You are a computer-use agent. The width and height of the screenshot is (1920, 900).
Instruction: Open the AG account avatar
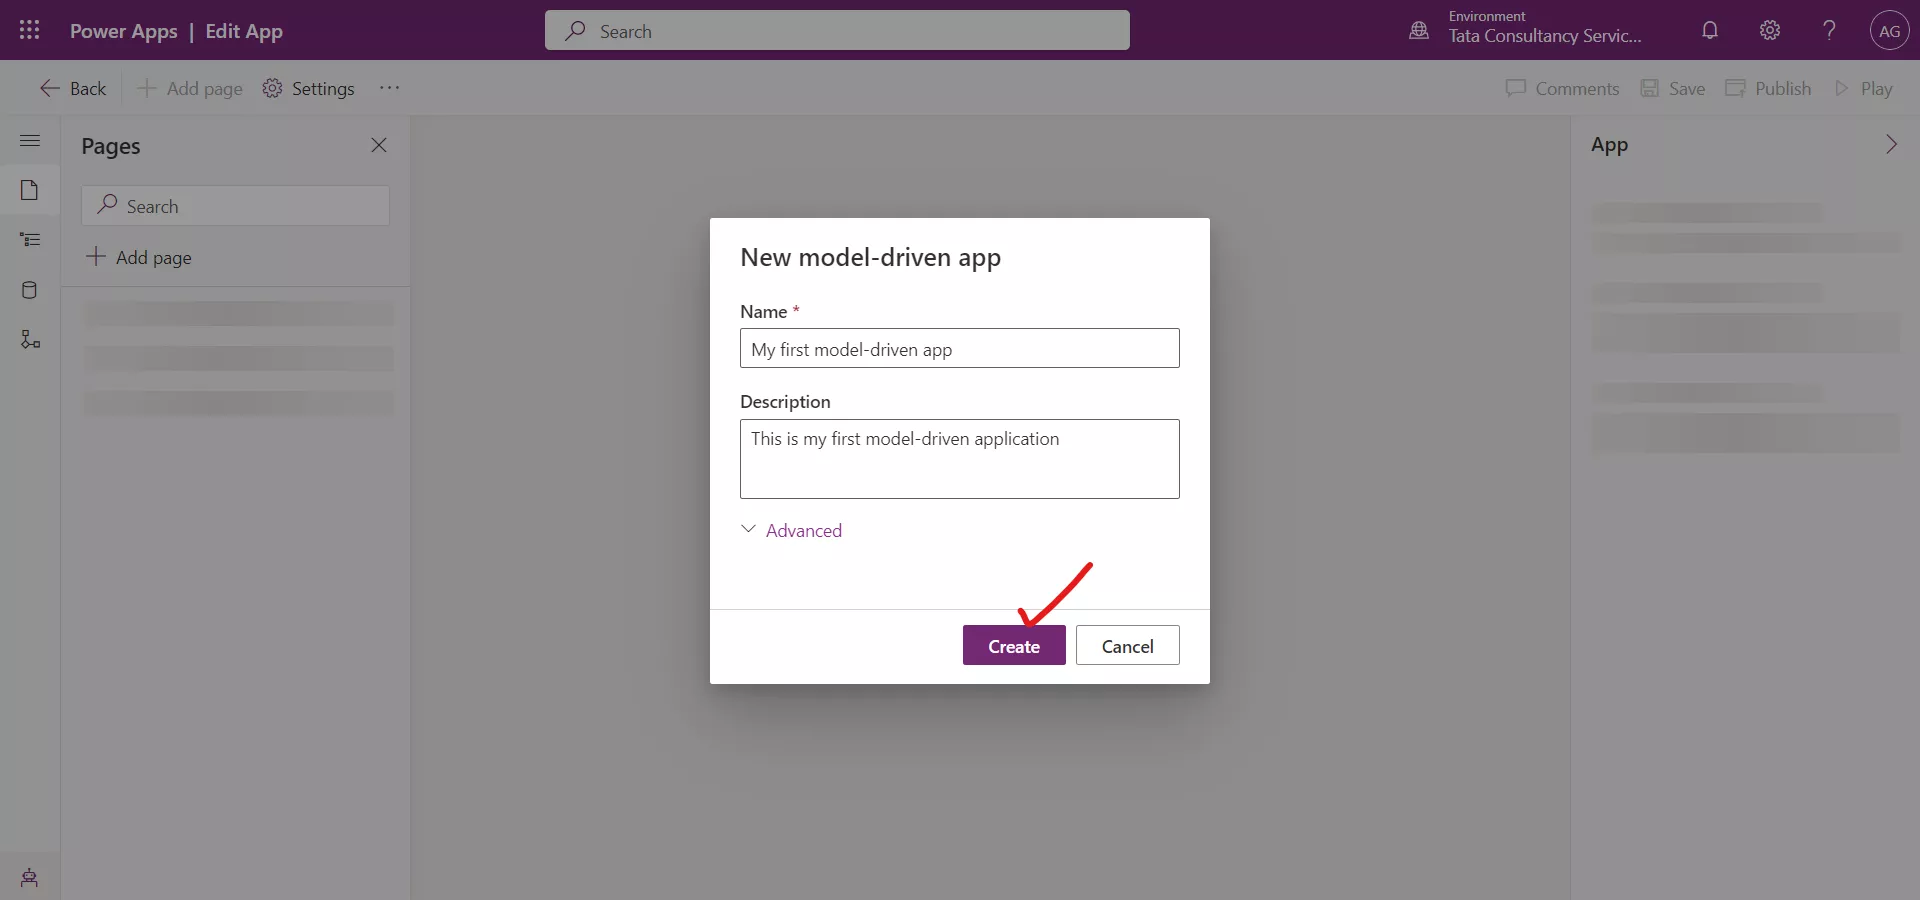click(1890, 30)
